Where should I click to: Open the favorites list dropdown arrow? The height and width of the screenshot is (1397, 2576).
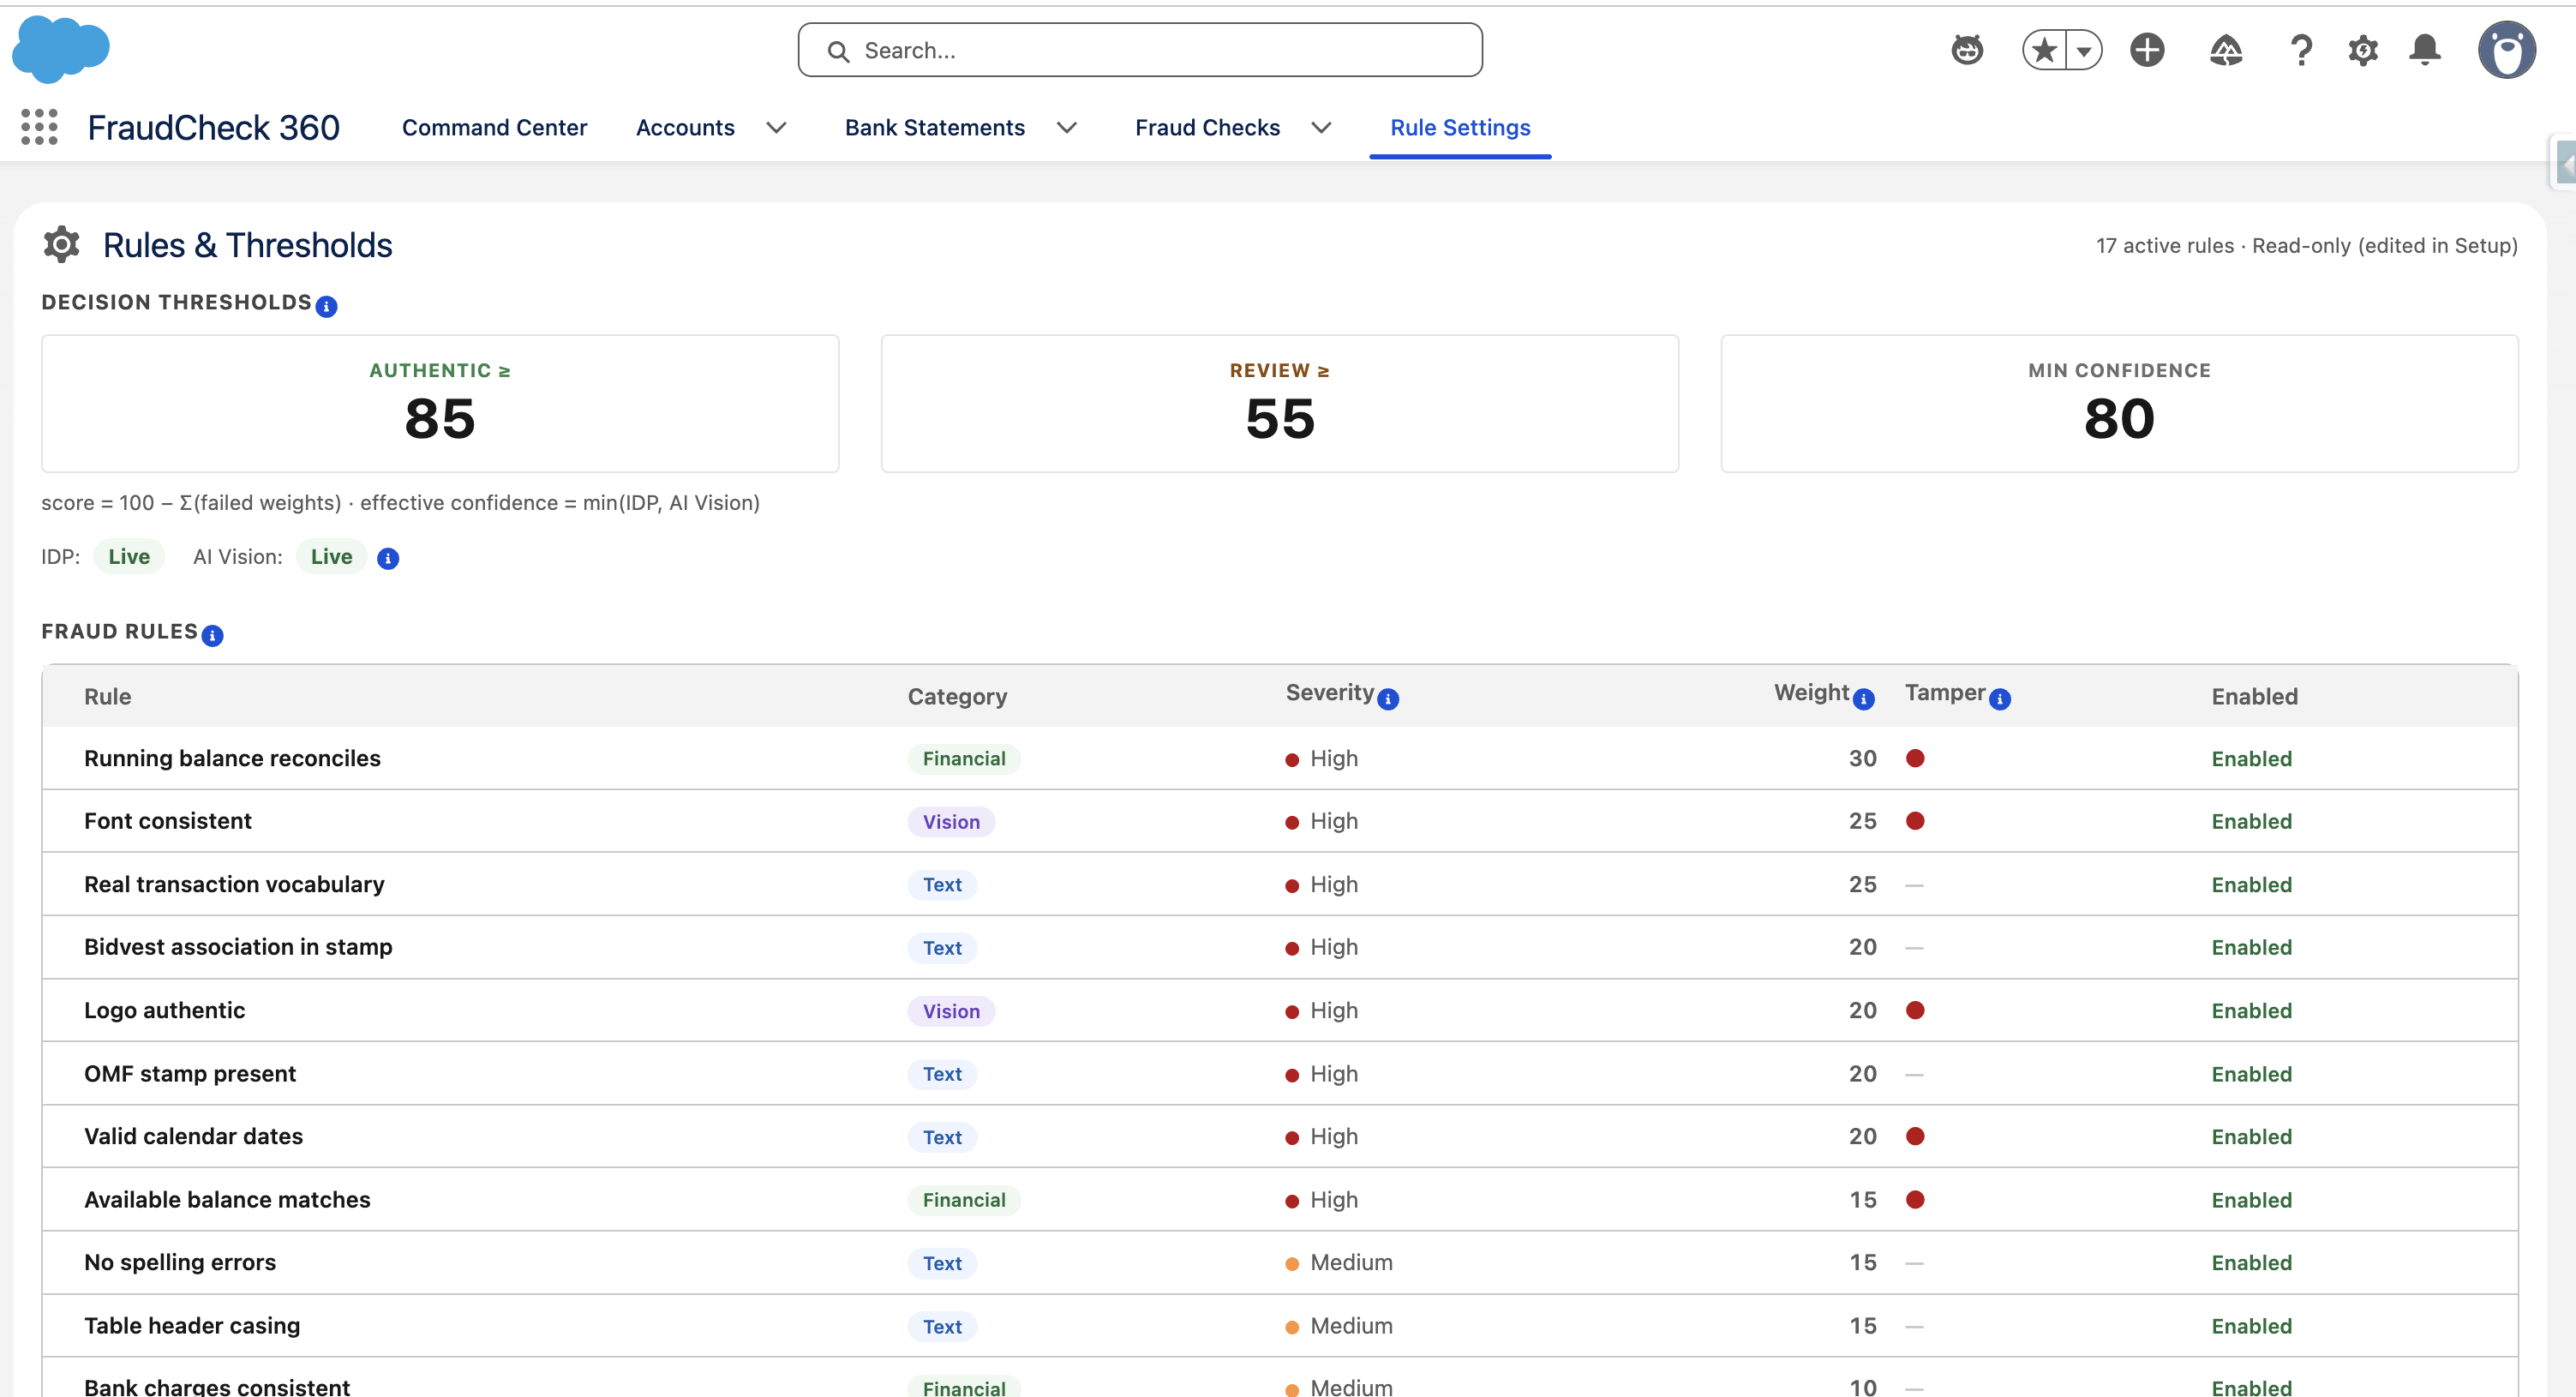click(x=2084, y=50)
